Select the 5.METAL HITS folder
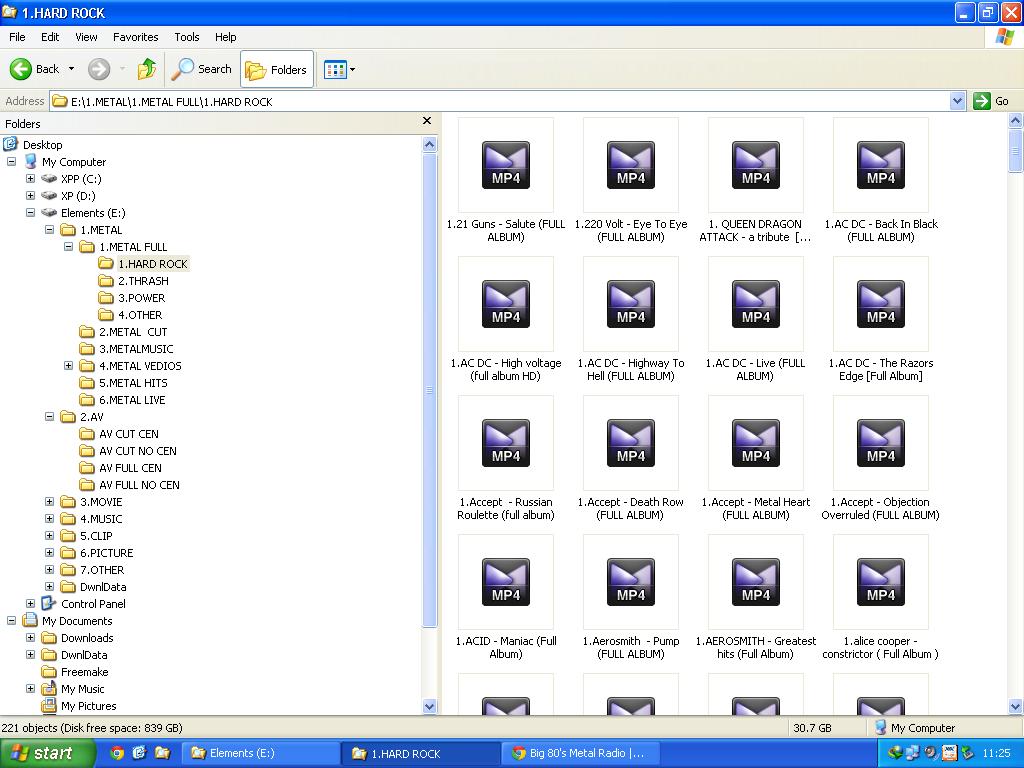Image resolution: width=1024 pixels, height=768 pixels. 123,383
